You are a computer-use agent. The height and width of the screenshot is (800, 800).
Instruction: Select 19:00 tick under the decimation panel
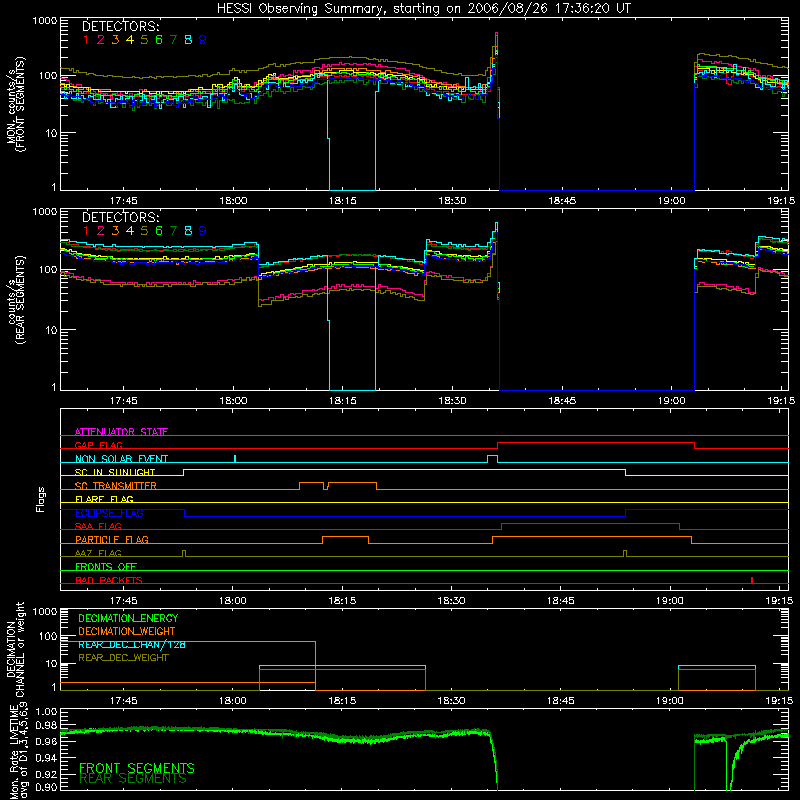click(x=670, y=701)
